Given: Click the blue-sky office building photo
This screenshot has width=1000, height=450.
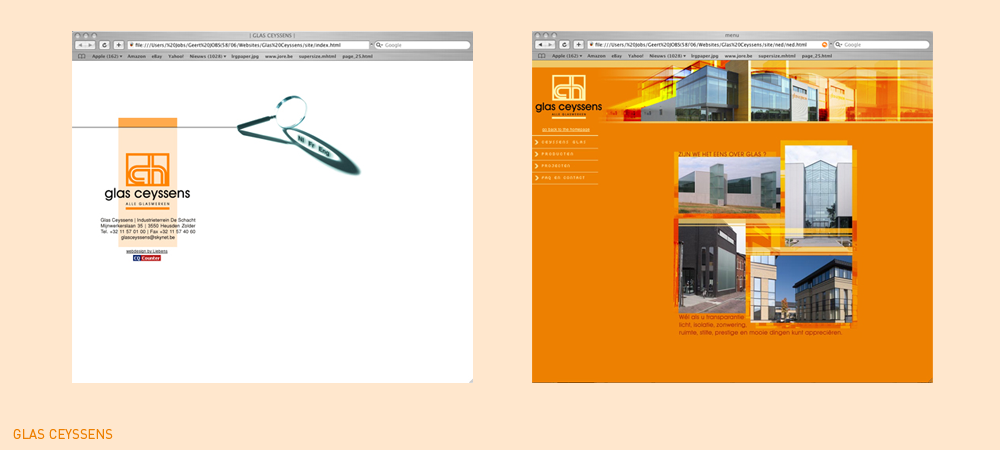Looking at the screenshot, I should click(801, 289).
